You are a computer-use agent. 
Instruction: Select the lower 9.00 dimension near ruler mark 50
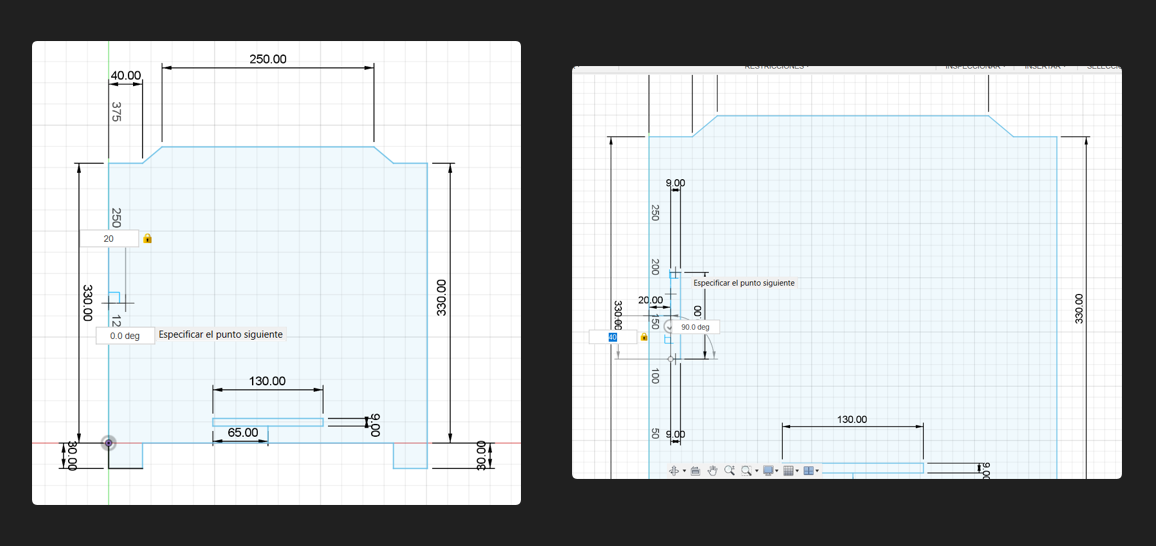[x=675, y=434]
